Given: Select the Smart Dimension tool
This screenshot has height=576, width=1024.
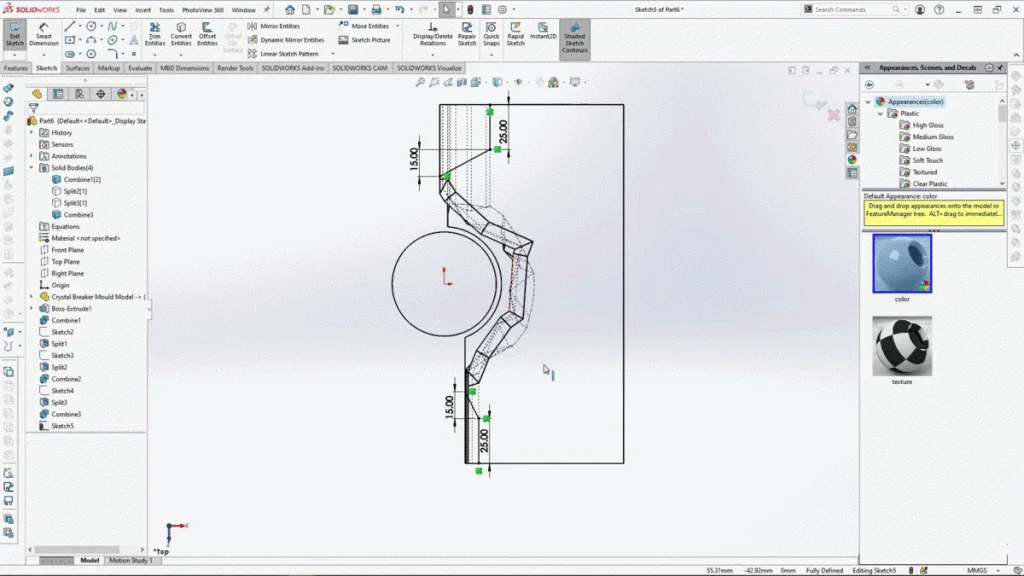Looking at the screenshot, I should (x=44, y=34).
